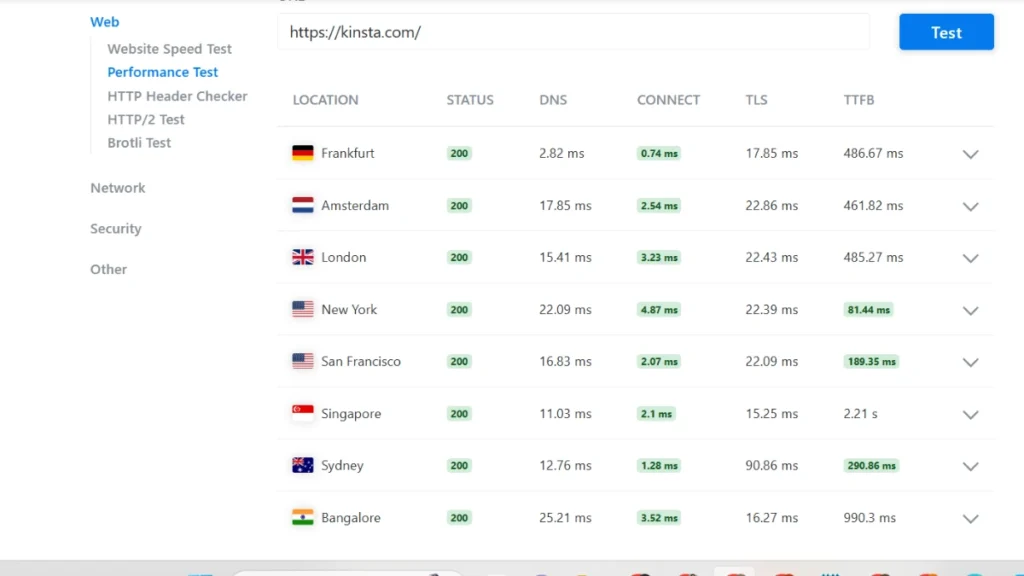Open the Brotli Test page

tap(139, 143)
